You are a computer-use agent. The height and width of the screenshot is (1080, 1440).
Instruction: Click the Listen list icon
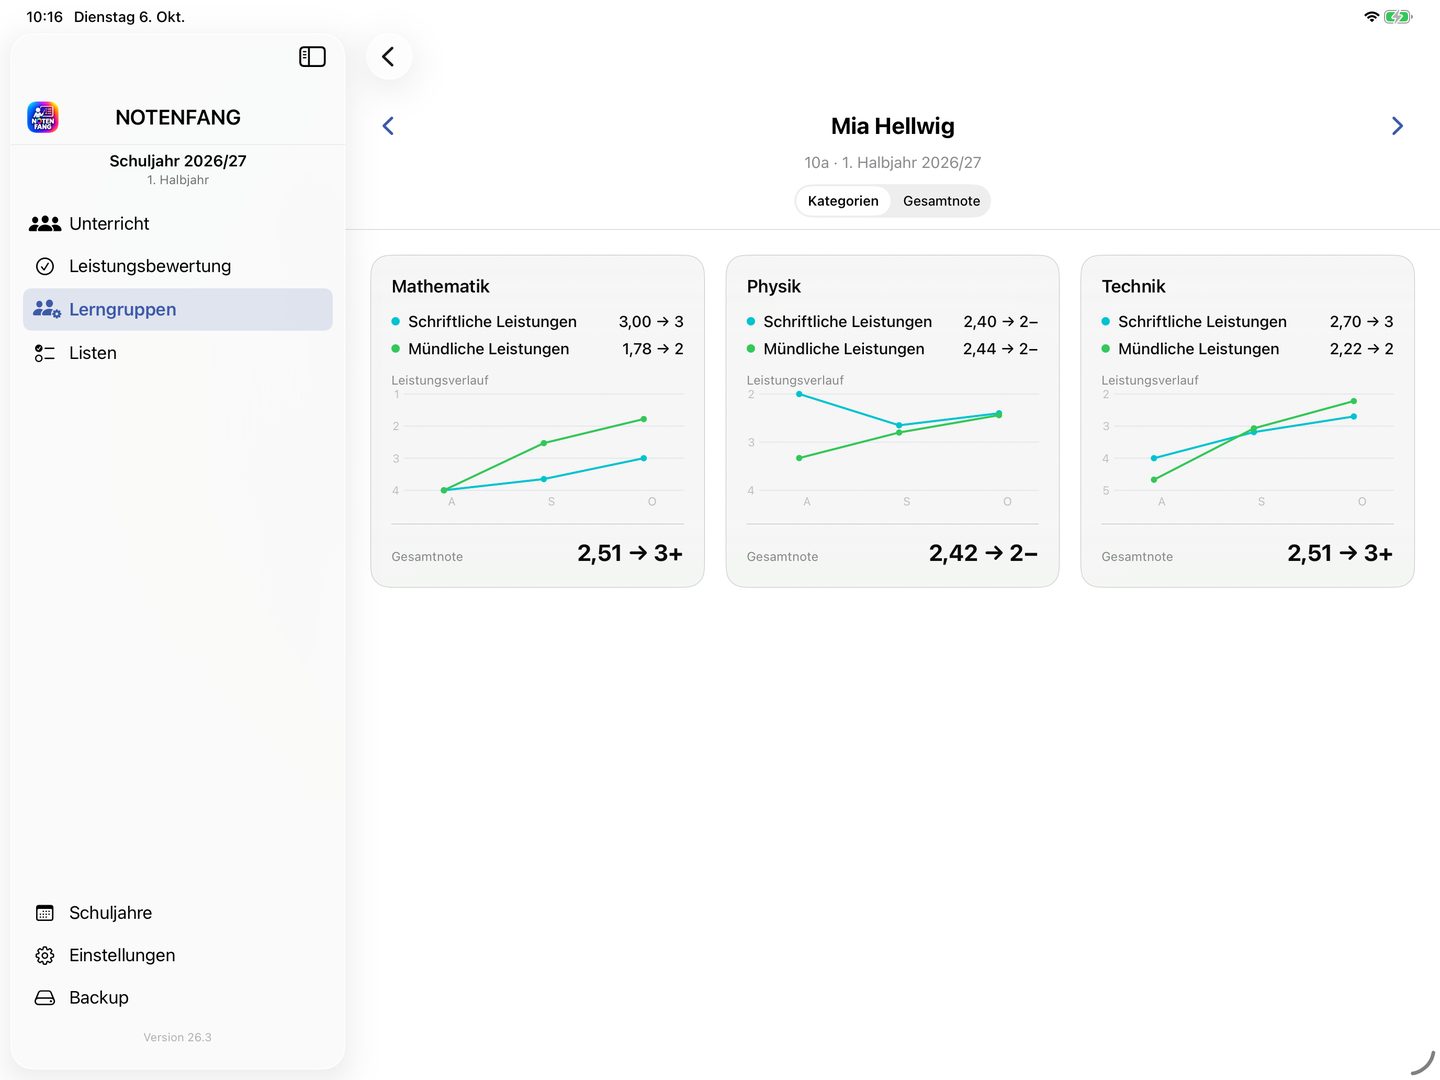tap(45, 353)
